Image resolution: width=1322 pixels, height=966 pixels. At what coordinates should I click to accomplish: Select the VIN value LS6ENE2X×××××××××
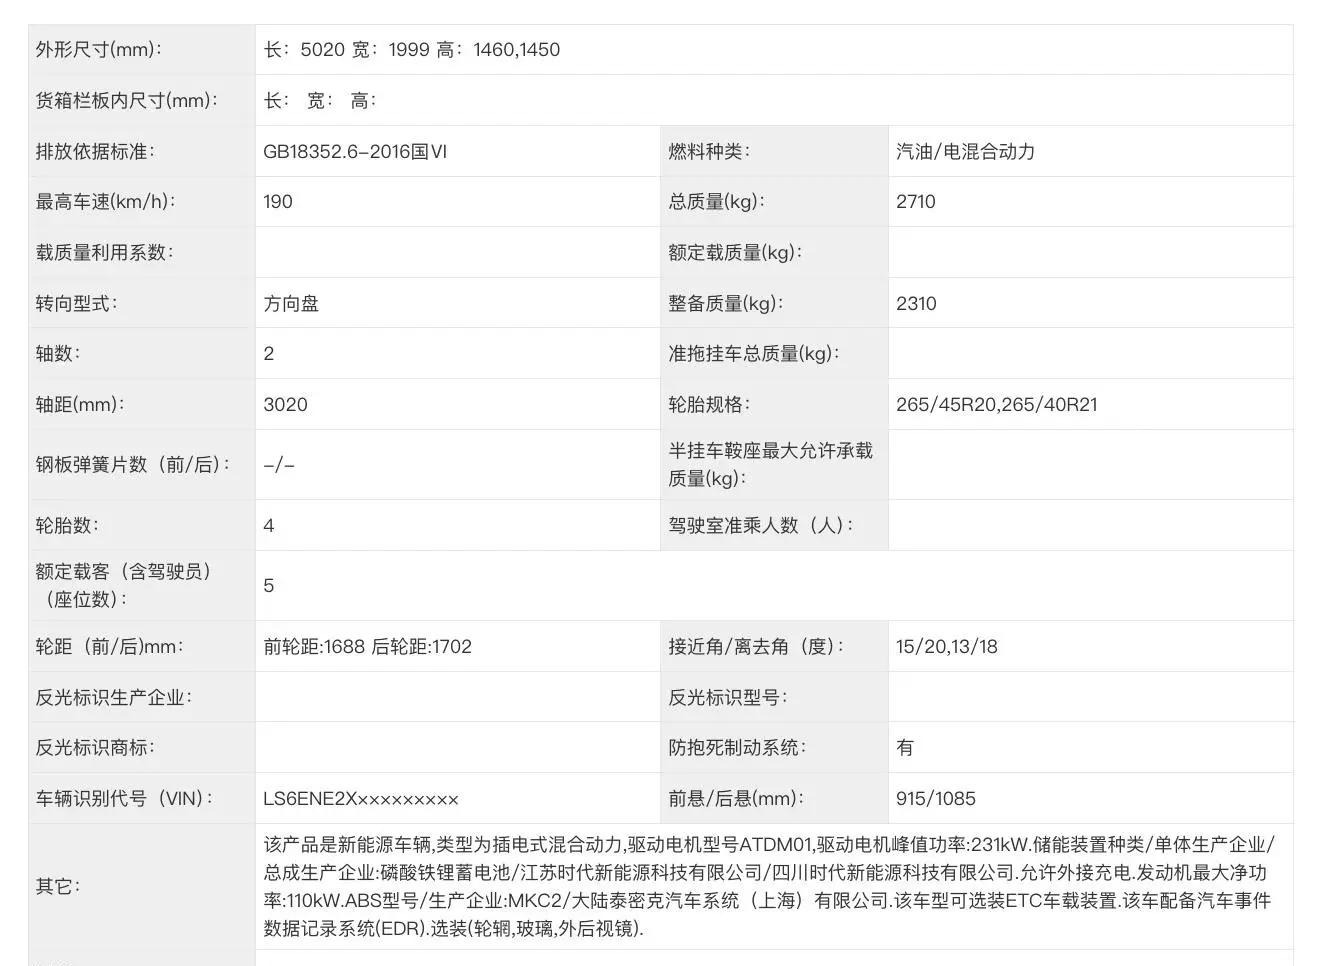point(361,799)
